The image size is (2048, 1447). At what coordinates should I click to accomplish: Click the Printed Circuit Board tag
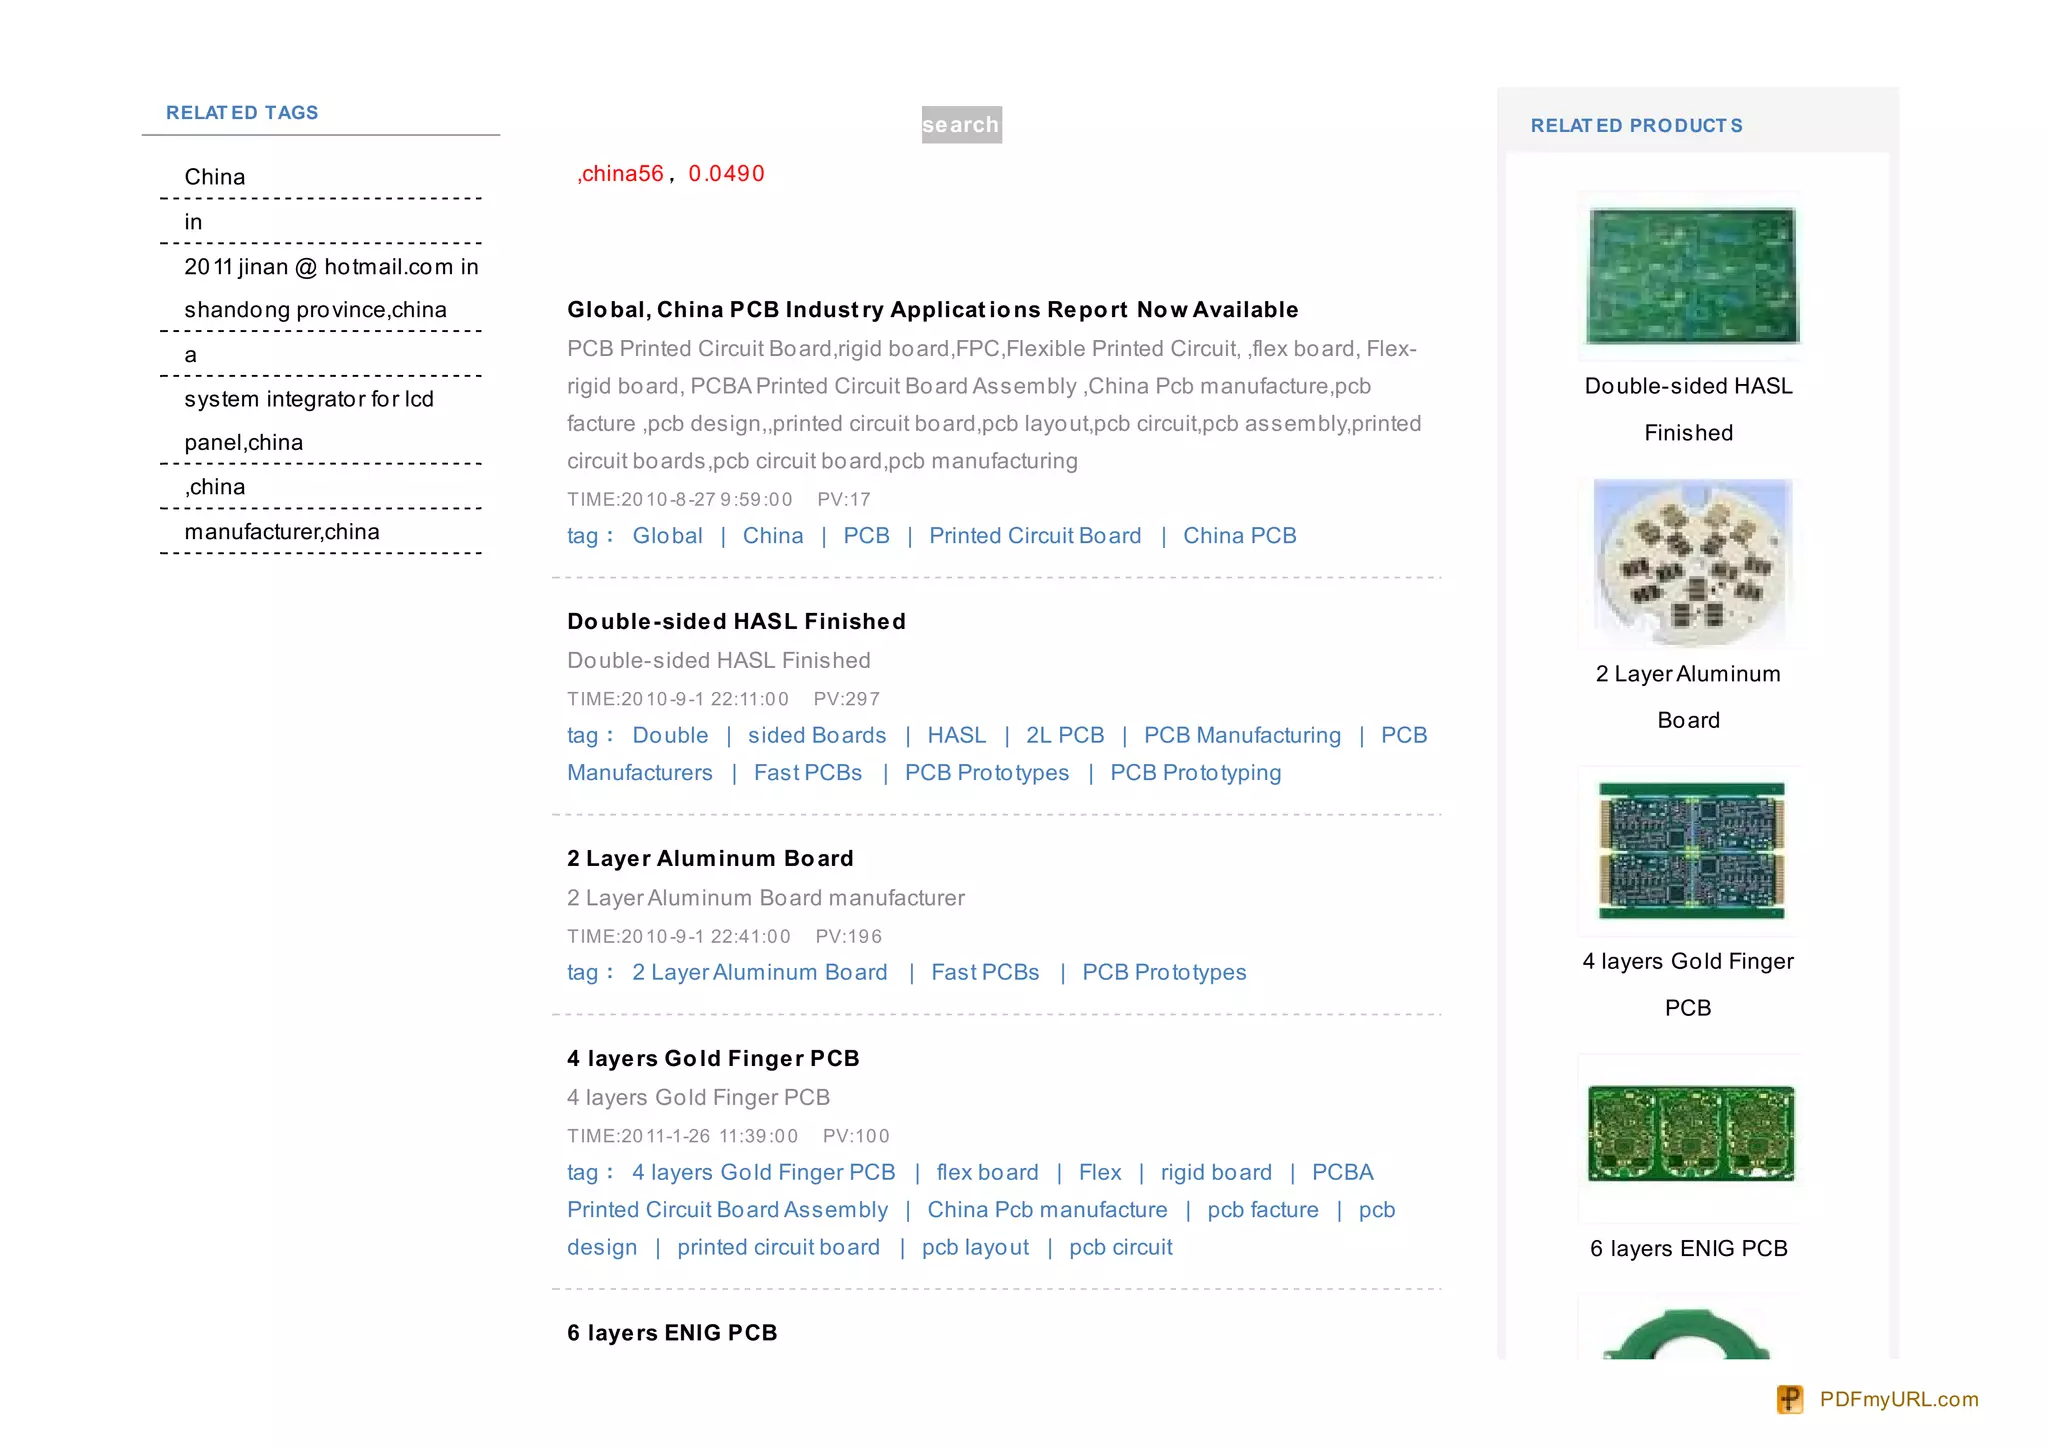pyautogui.click(x=1034, y=536)
